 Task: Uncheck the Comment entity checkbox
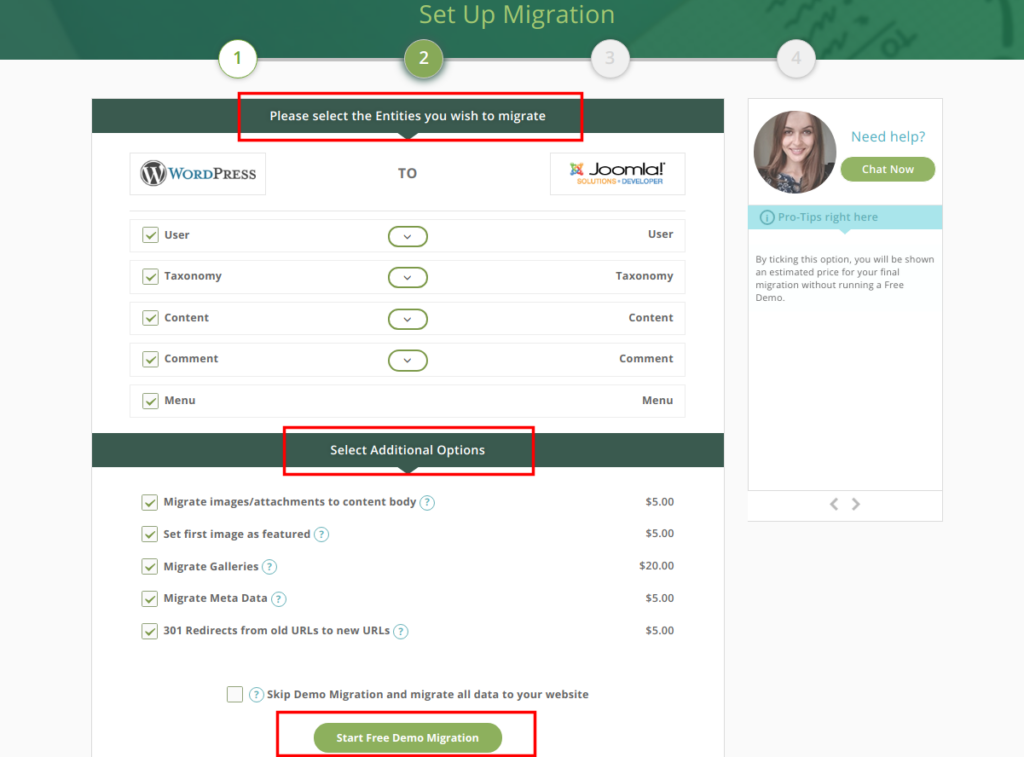(150, 359)
